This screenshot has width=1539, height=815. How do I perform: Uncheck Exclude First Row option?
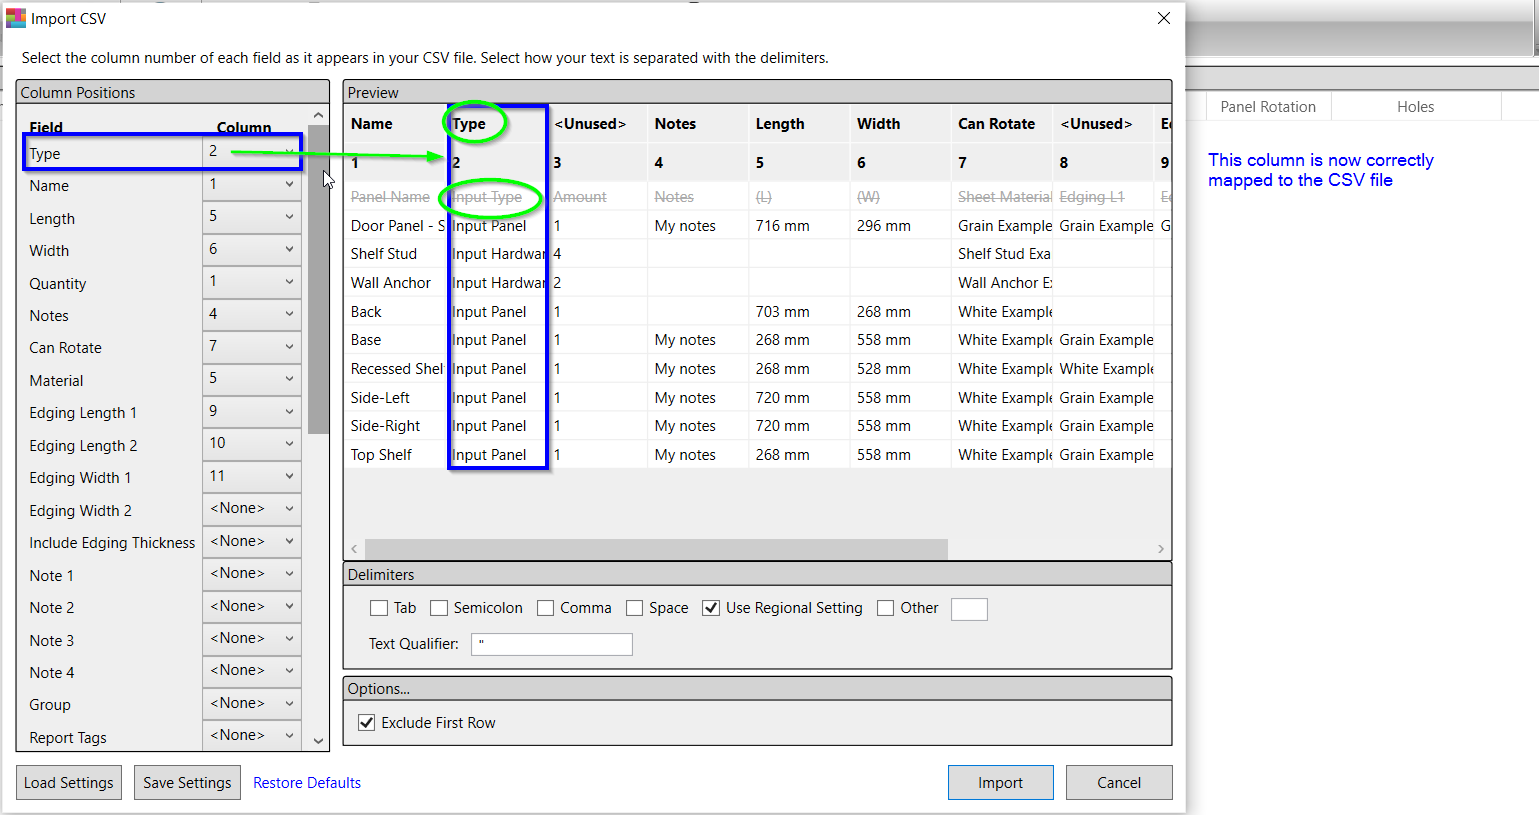click(x=367, y=723)
